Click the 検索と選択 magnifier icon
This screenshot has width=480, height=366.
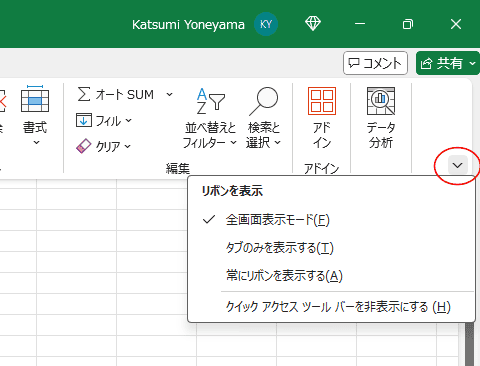click(x=264, y=101)
